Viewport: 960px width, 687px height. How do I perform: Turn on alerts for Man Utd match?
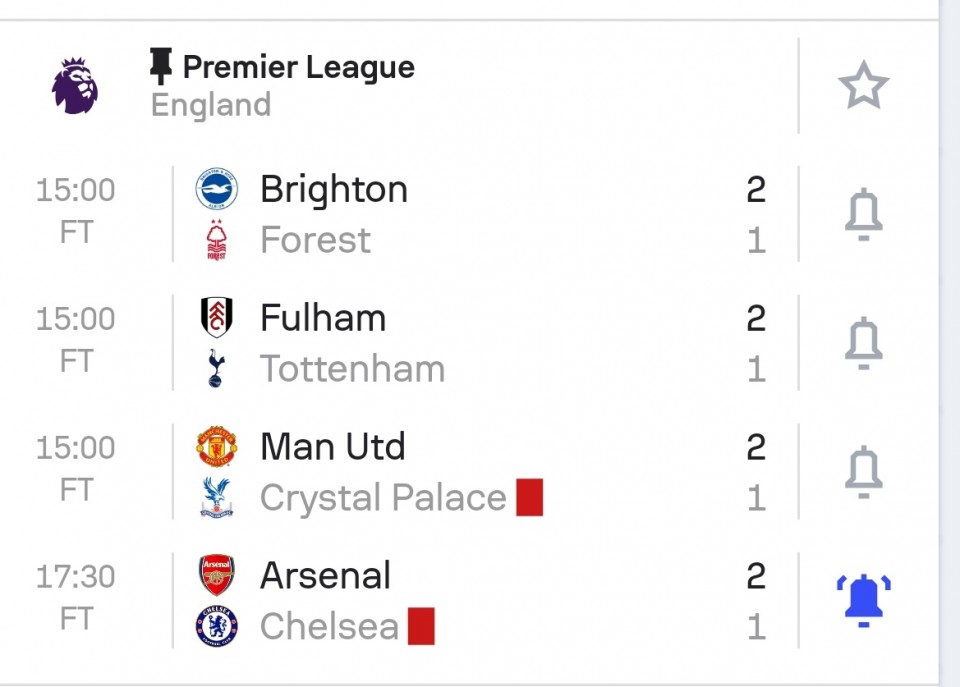click(x=863, y=471)
